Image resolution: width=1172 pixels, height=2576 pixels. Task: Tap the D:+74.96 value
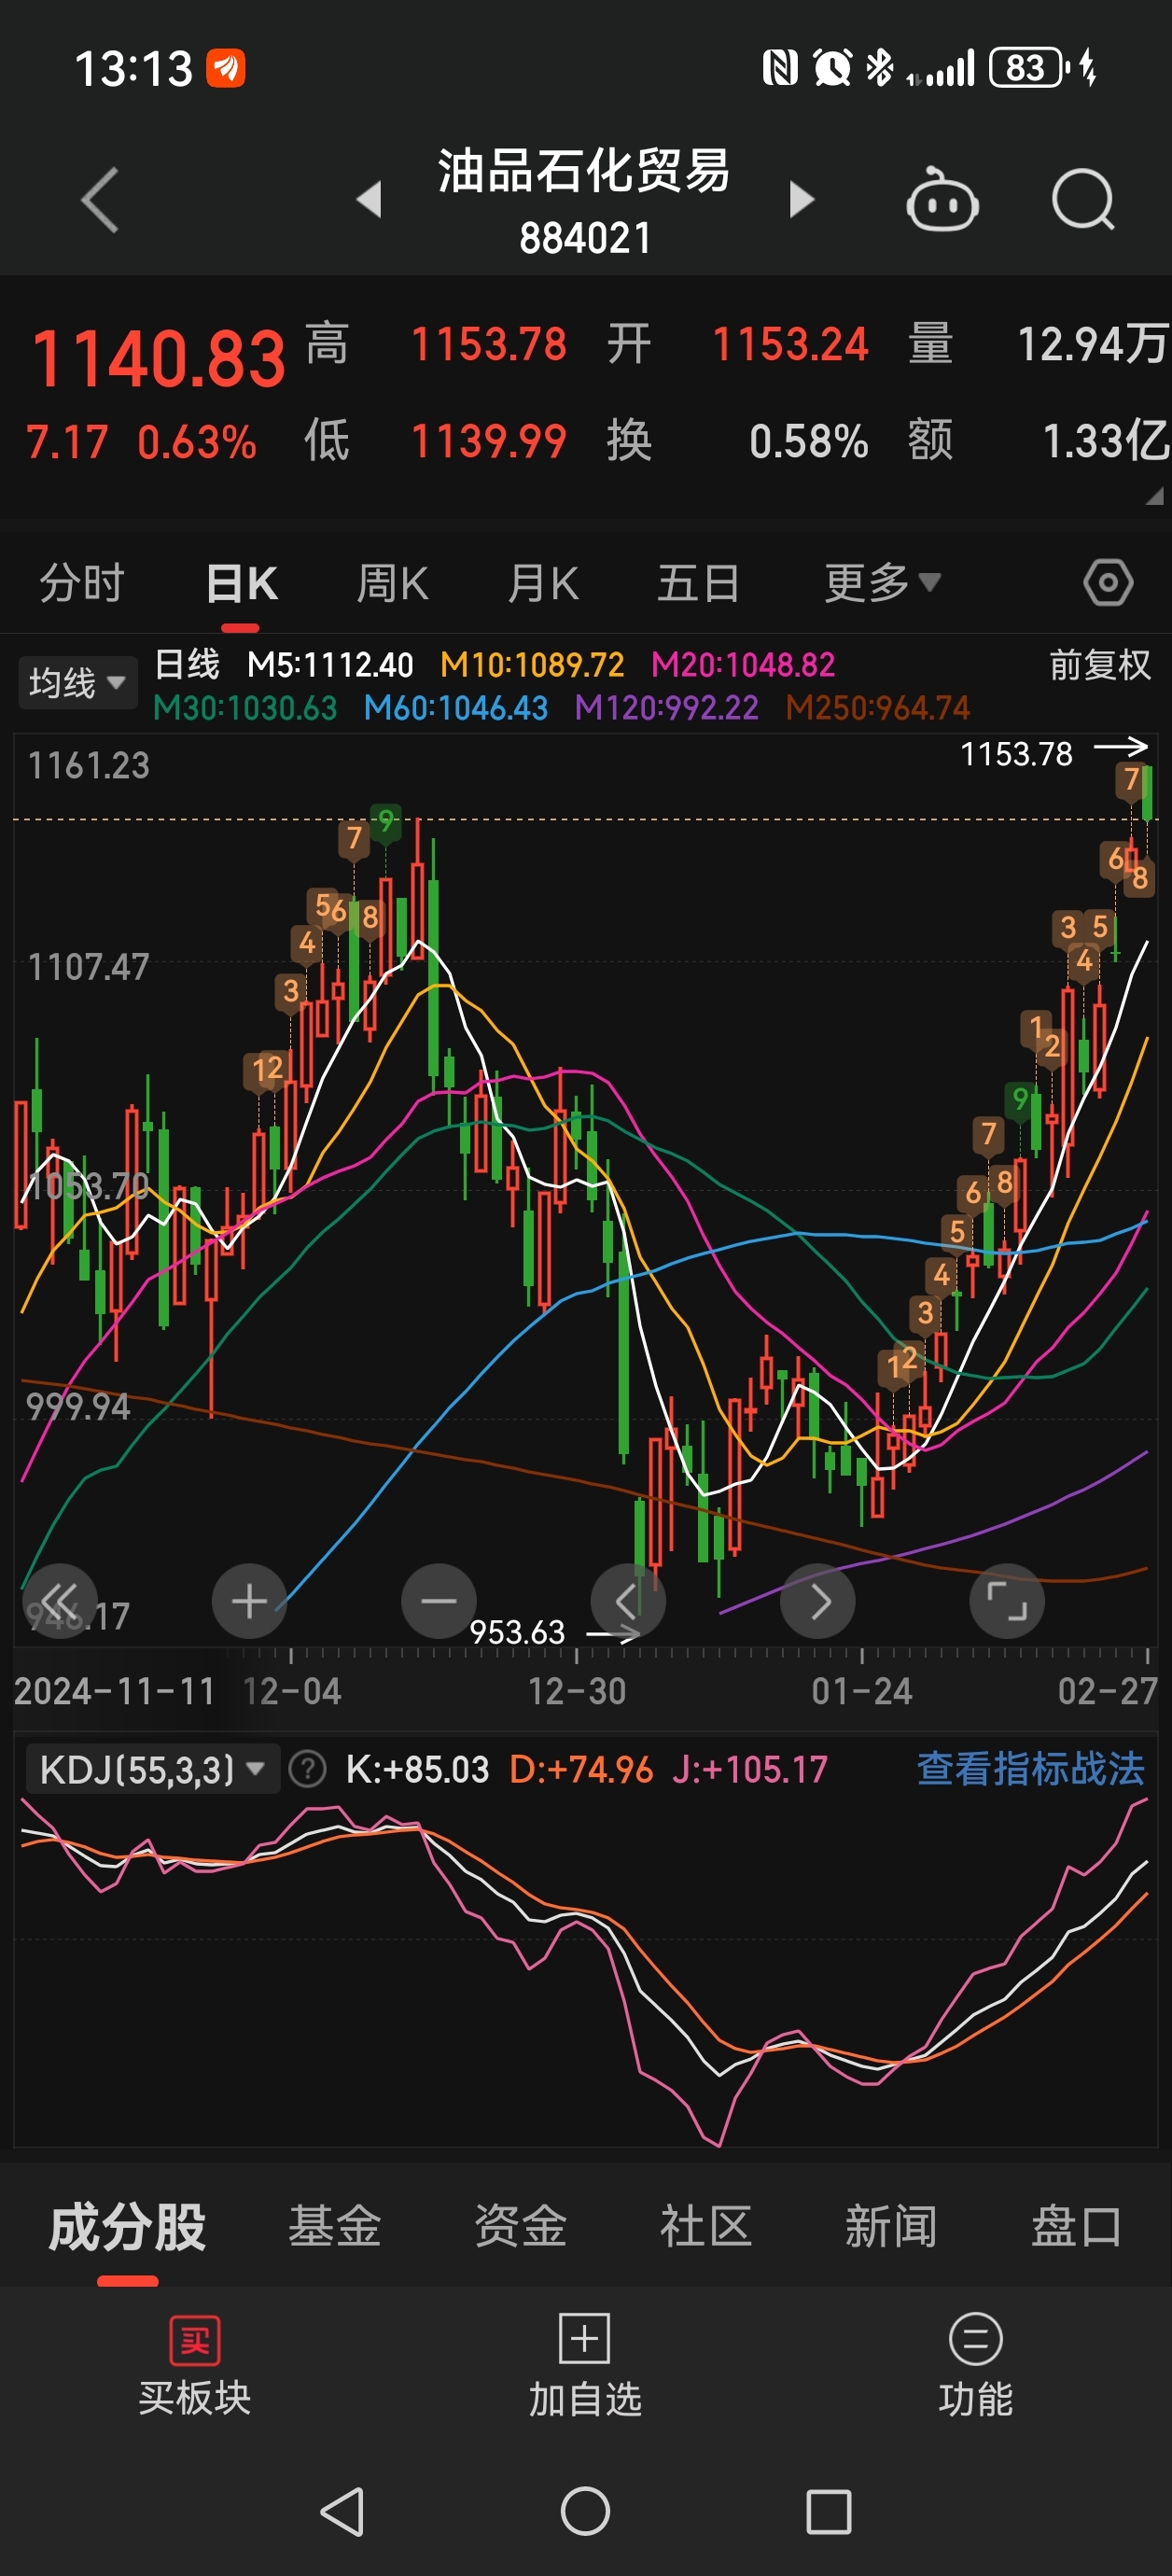(581, 1770)
